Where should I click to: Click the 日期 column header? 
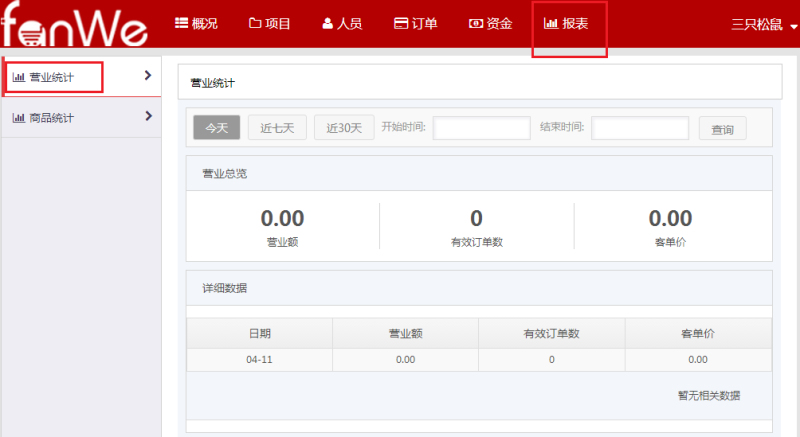(x=259, y=333)
